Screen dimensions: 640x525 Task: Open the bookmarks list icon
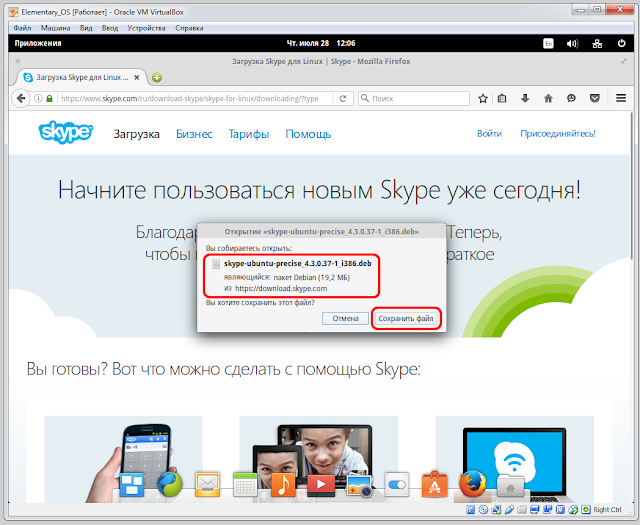coord(502,98)
